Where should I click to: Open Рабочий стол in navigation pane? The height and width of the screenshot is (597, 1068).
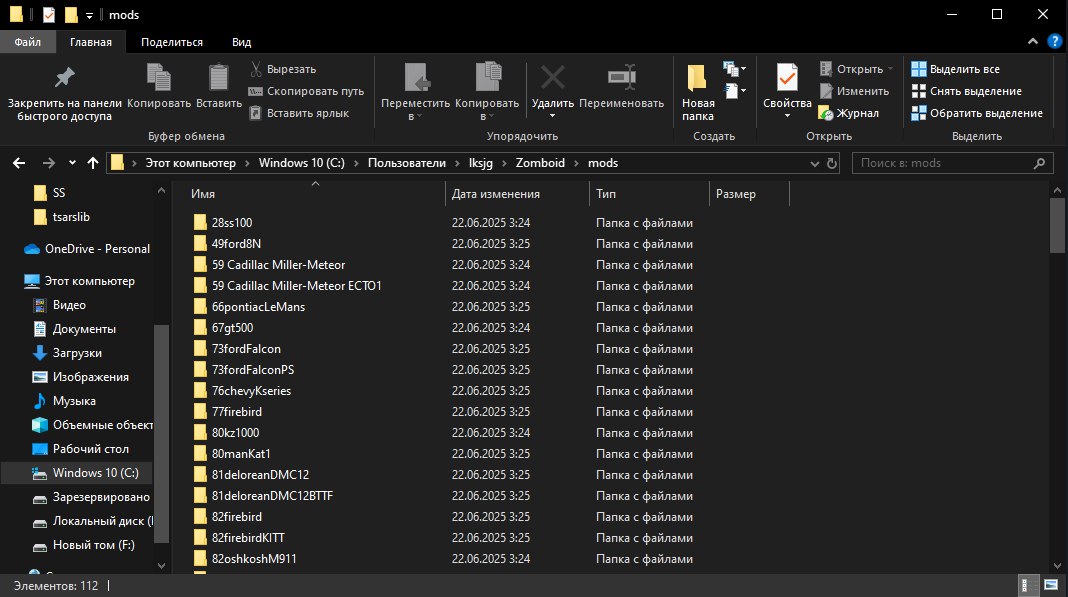coord(81,448)
